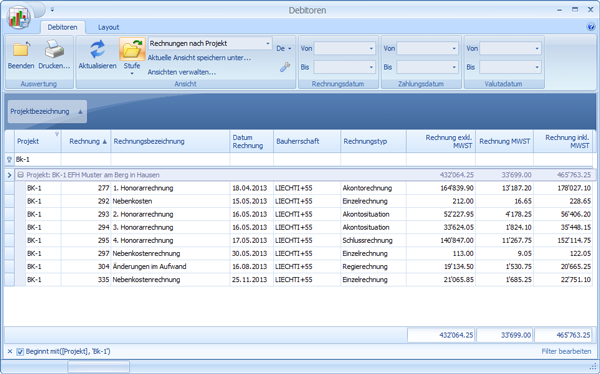This screenshot has height=374, width=600.
Task: Sort by Rechnungstyp column header
Action: (x=373, y=141)
